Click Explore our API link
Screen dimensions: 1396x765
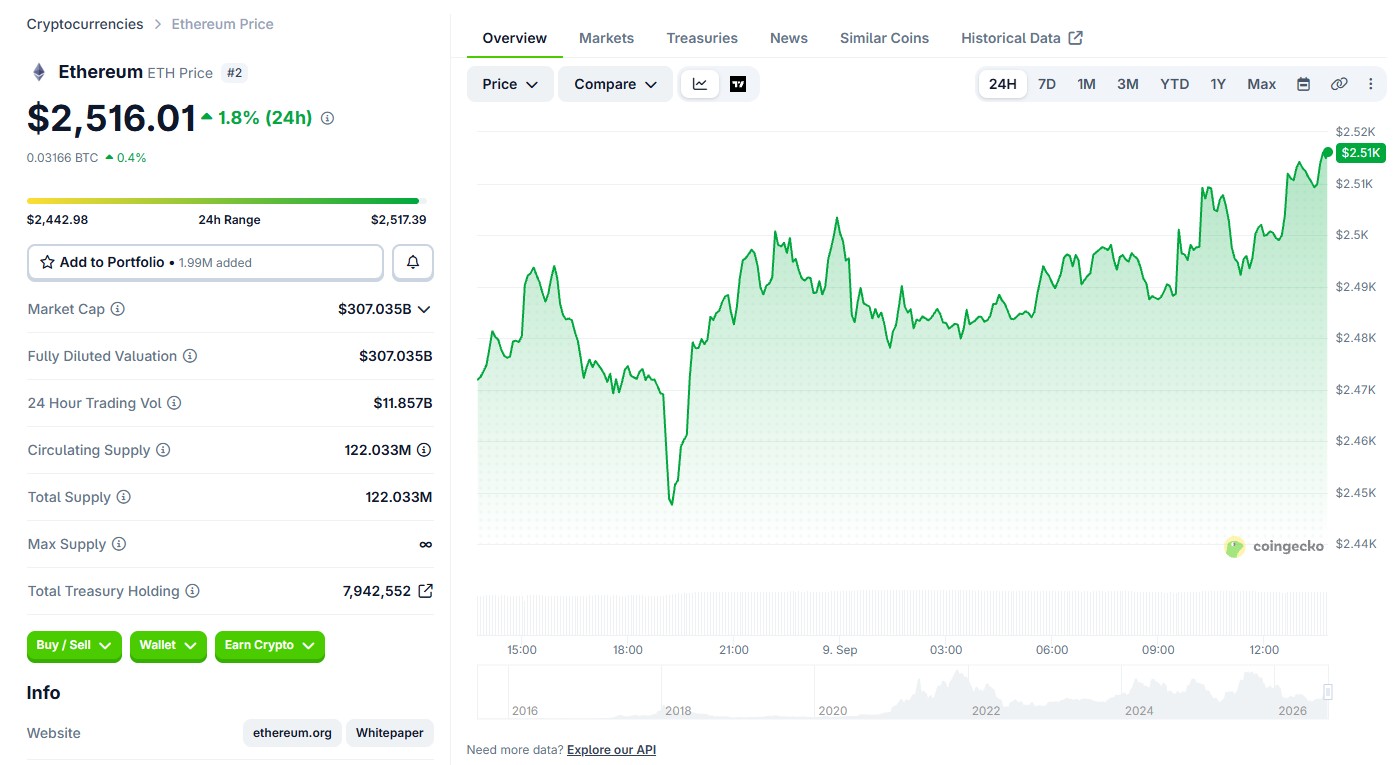click(x=611, y=750)
